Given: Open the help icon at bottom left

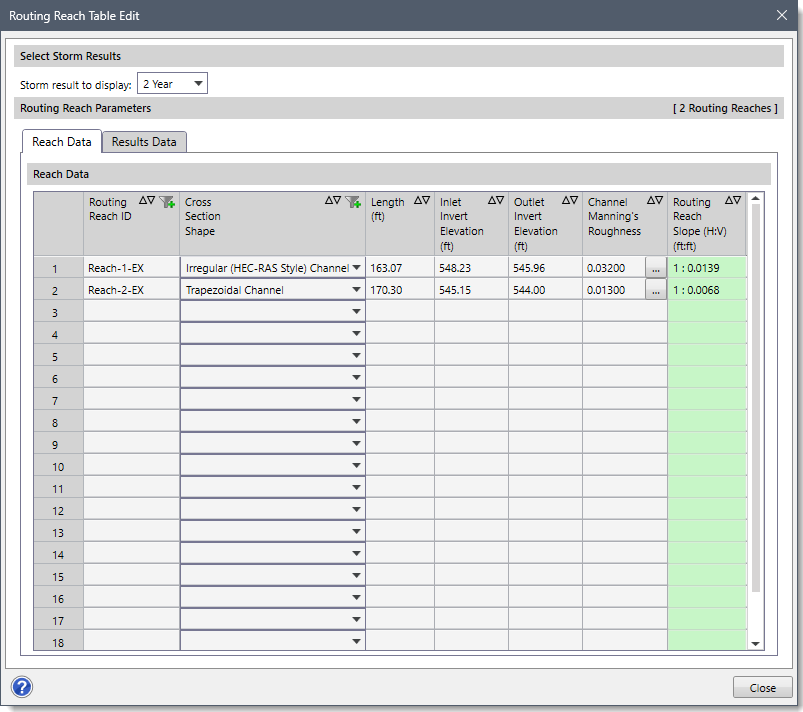Looking at the screenshot, I should [22, 687].
